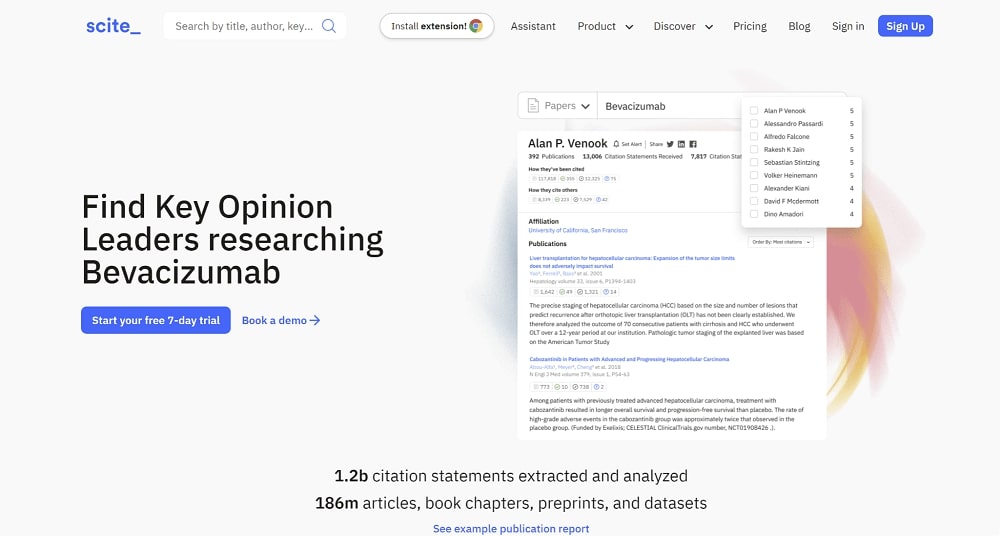This screenshot has width=1000, height=536.
Task: Click the search magnifier icon
Action: pos(328,26)
